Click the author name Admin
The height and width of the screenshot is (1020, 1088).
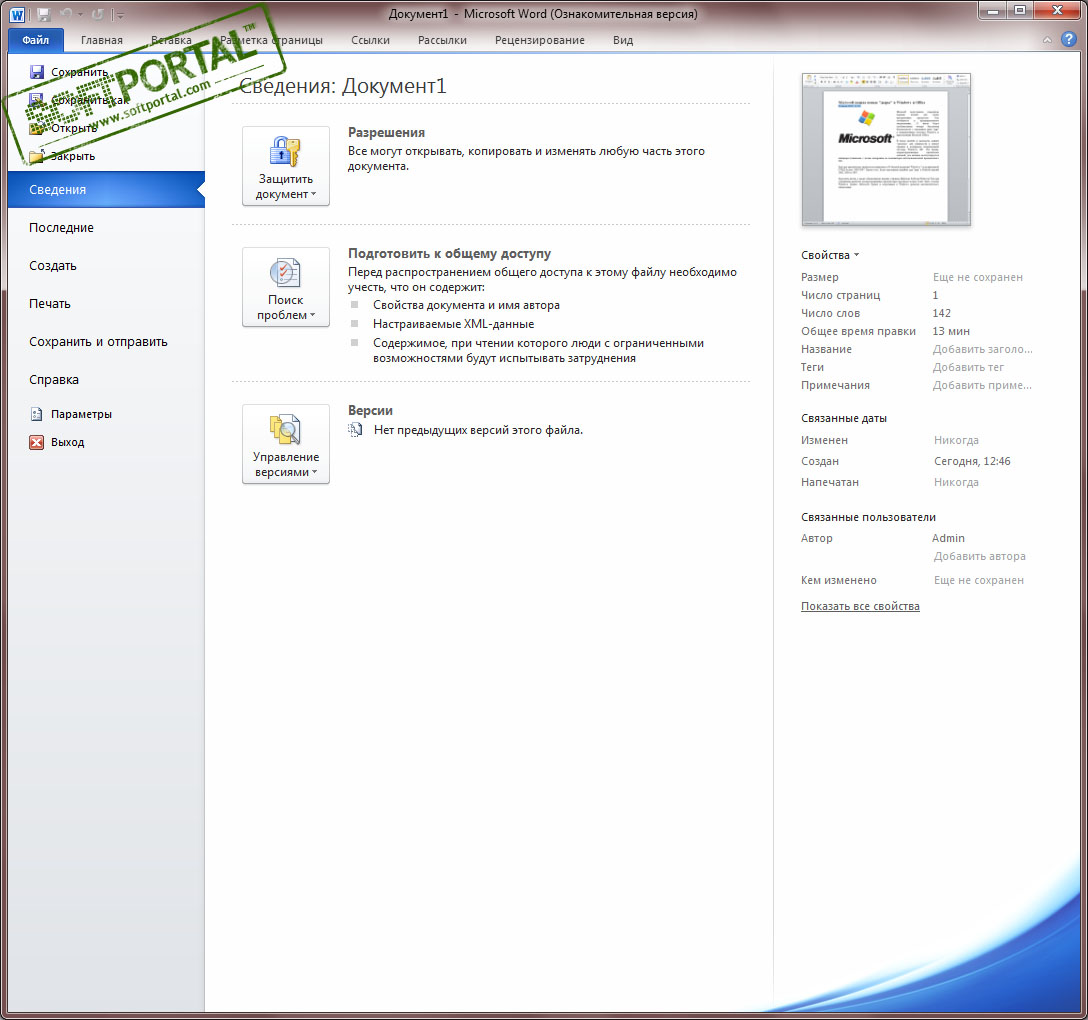point(948,538)
